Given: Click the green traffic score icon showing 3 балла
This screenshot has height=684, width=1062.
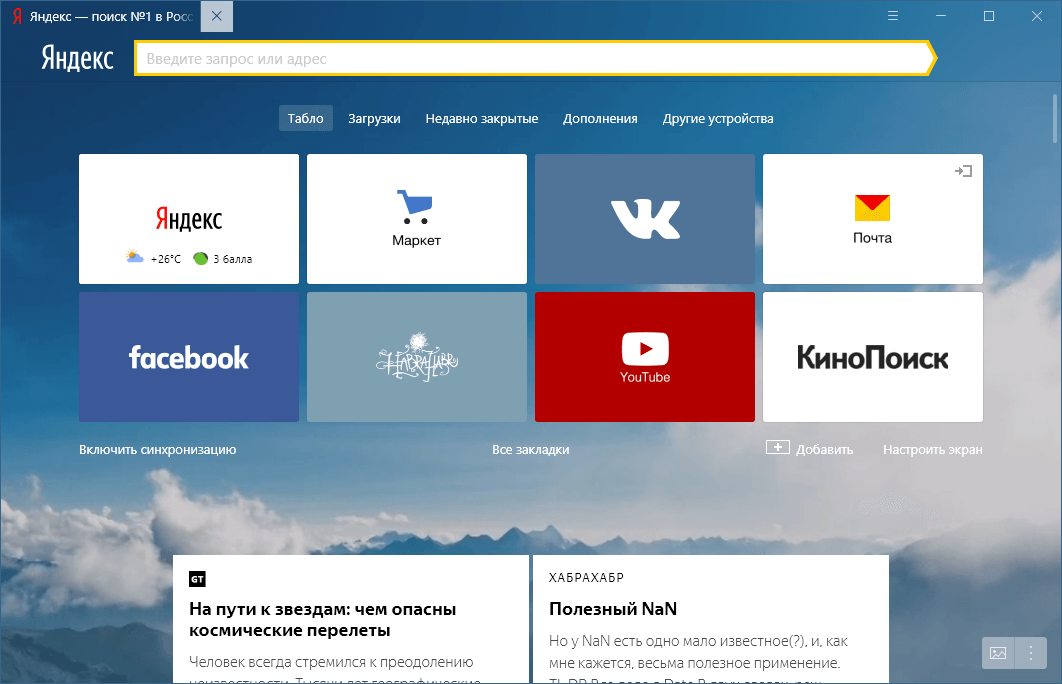Looking at the screenshot, I should (201, 257).
